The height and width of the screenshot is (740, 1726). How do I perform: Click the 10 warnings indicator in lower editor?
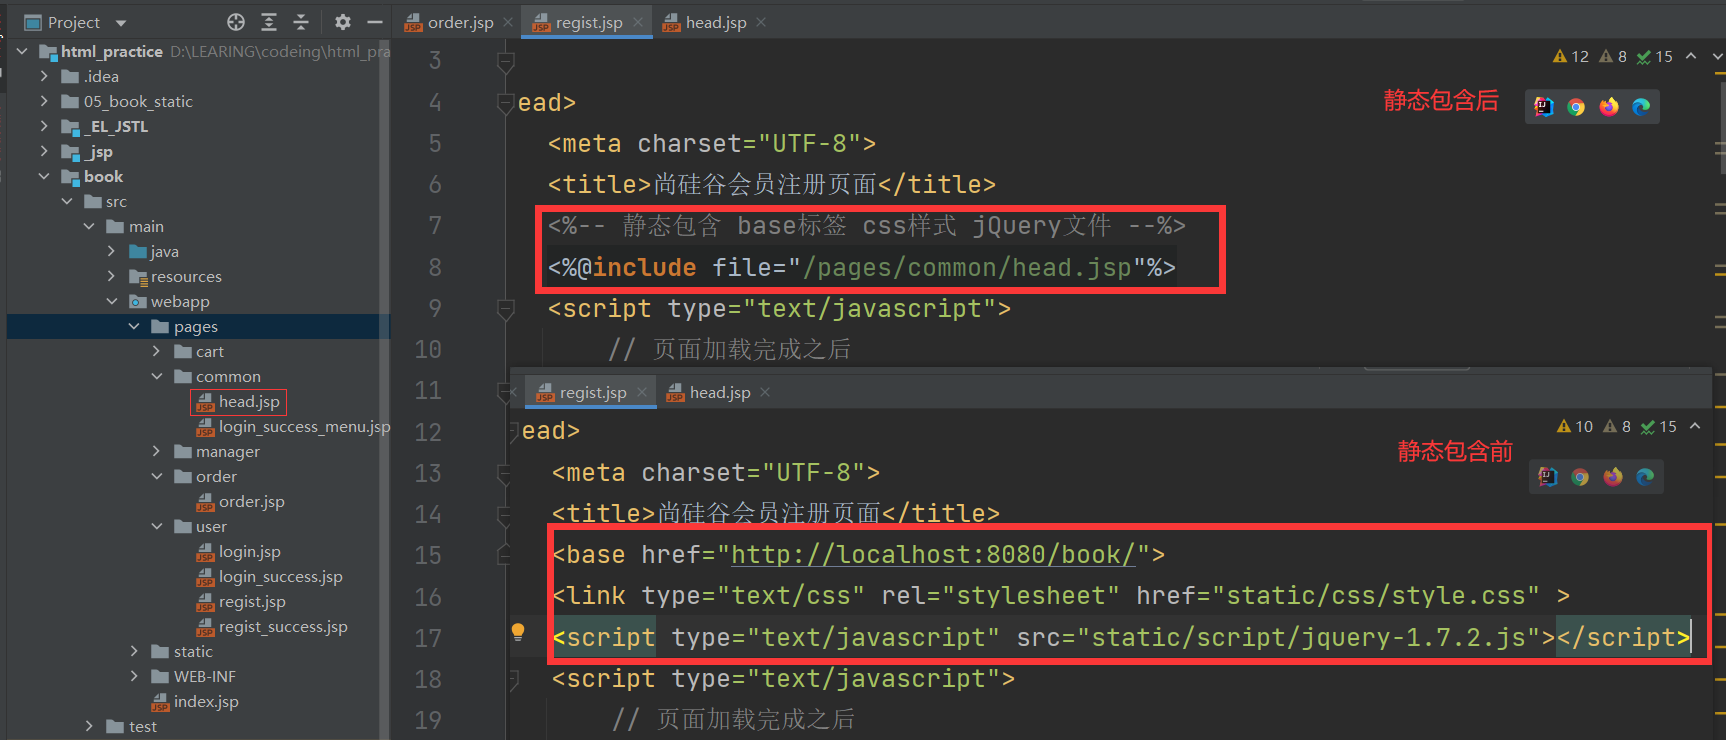click(1574, 427)
